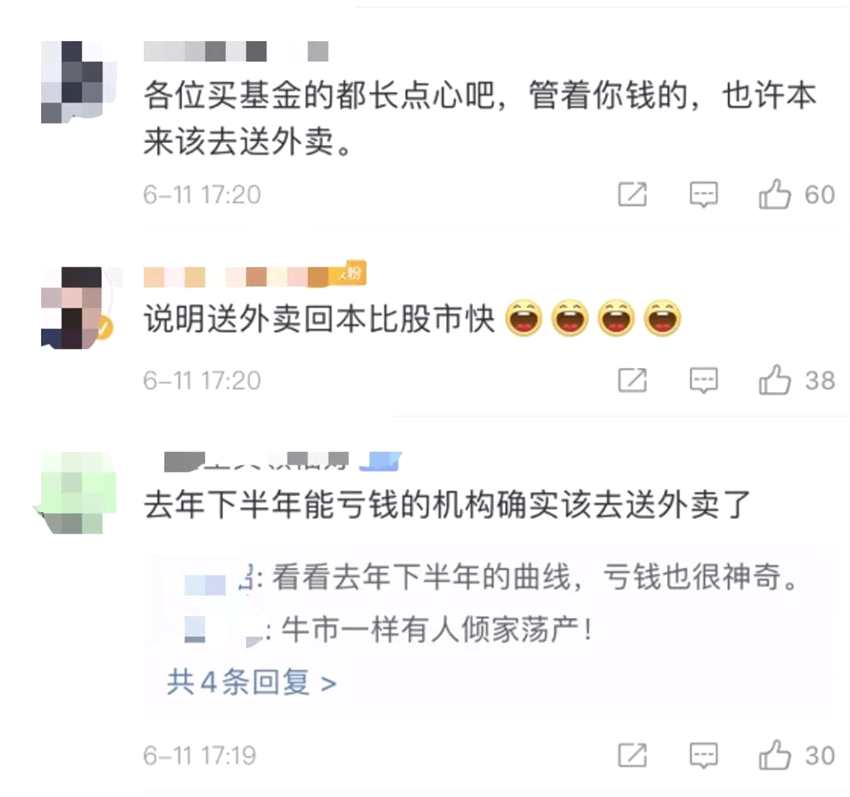Open first commenter's pixelated avatar
Image resolution: width=850 pixels, height=797 pixels.
(x=78, y=81)
